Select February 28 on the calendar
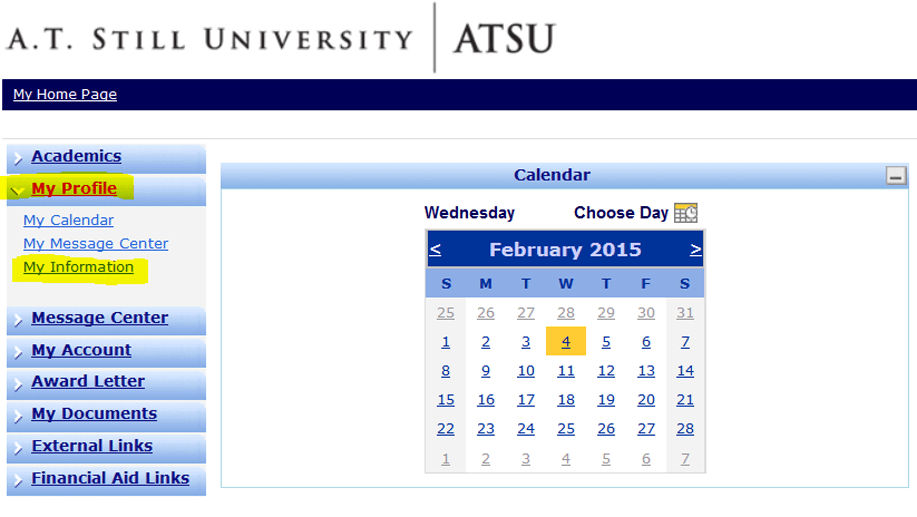917x517 pixels. coord(685,429)
